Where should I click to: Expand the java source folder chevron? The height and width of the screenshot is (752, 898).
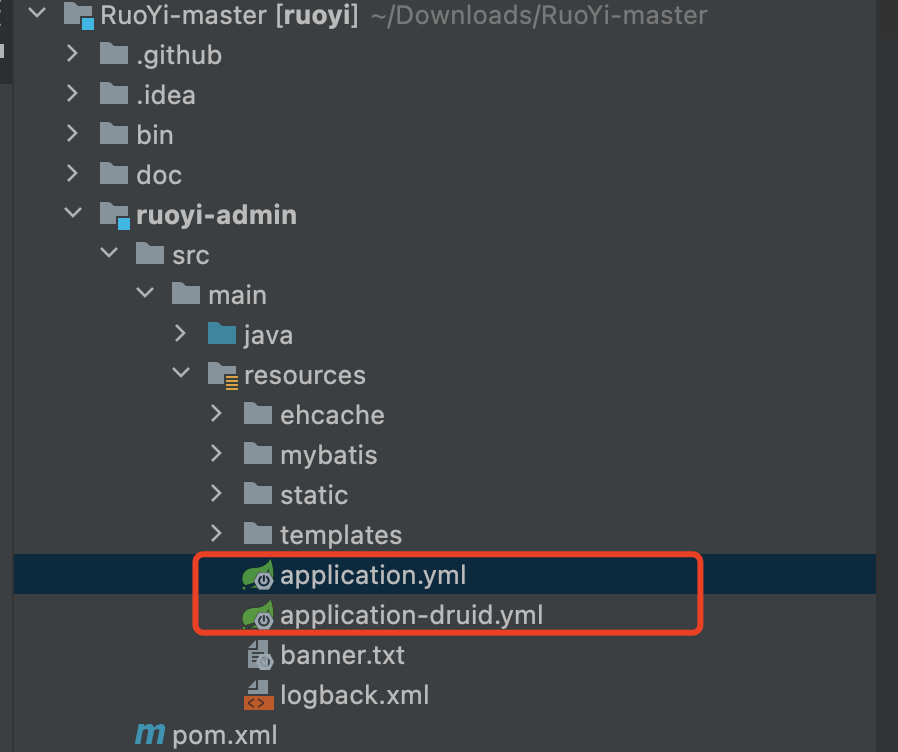pos(180,333)
